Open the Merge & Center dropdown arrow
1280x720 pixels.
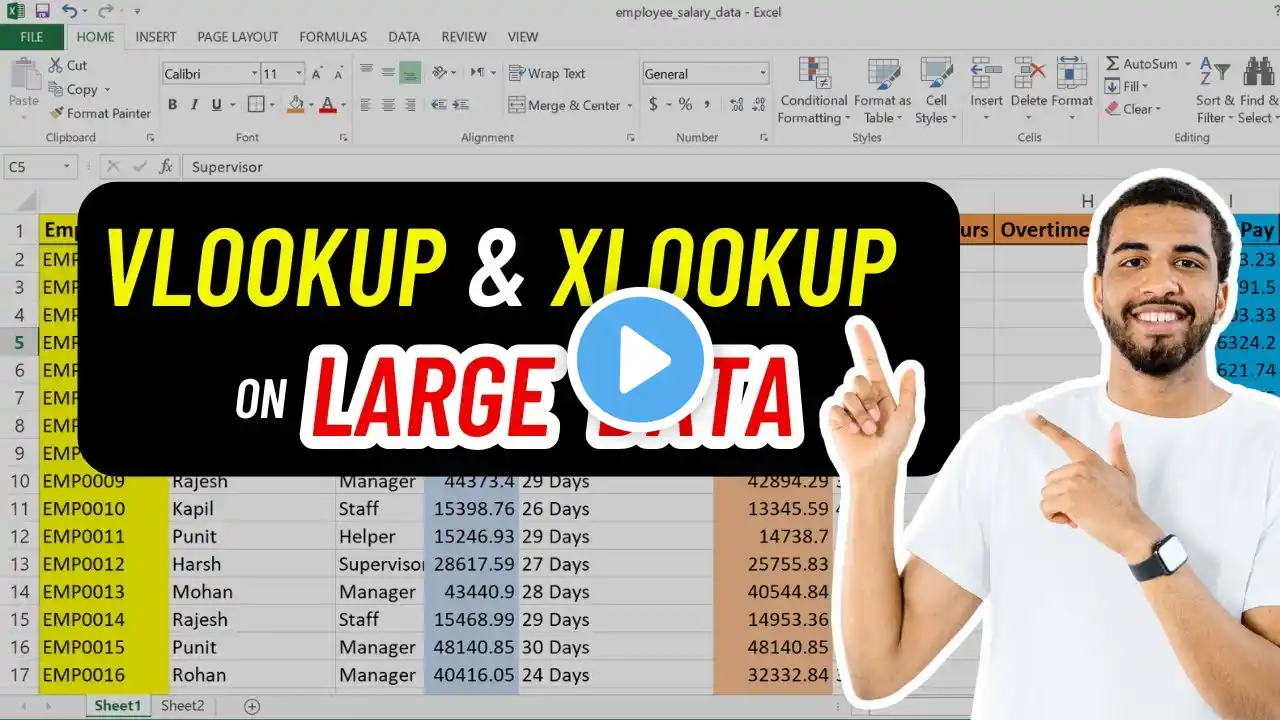(630, 105)
